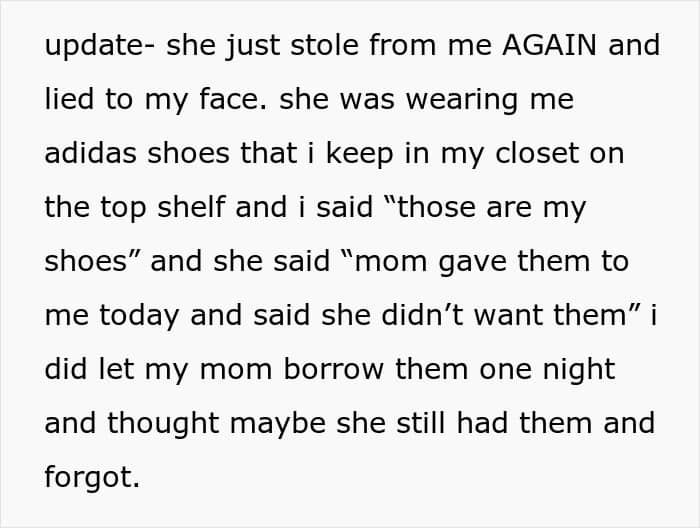700x528 pixels.
Task: Click the word "keep"
Action: coord(359,154)
